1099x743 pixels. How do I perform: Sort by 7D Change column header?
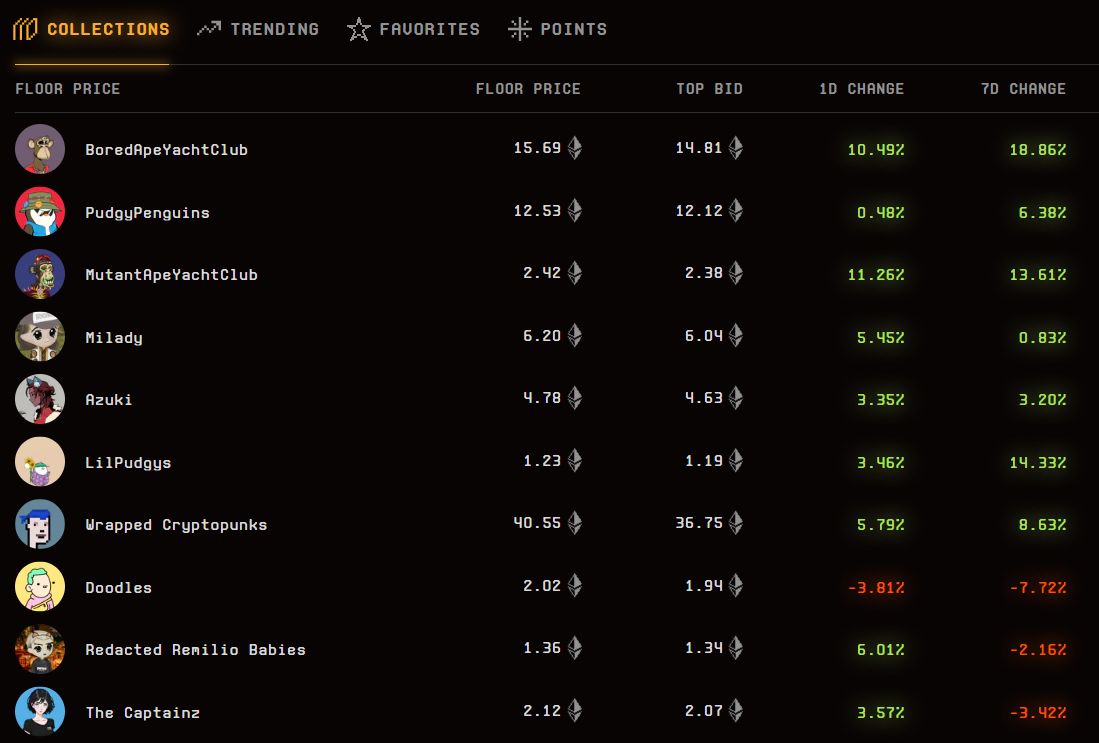(1023, 89)
